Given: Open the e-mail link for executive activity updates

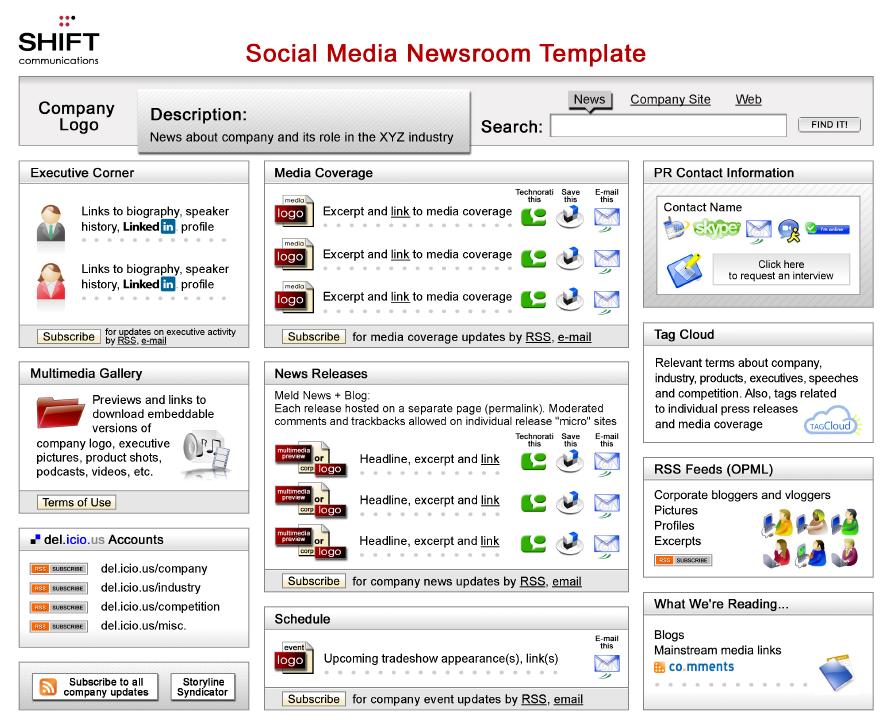Looking at the screenshot, I should (153, 340).
